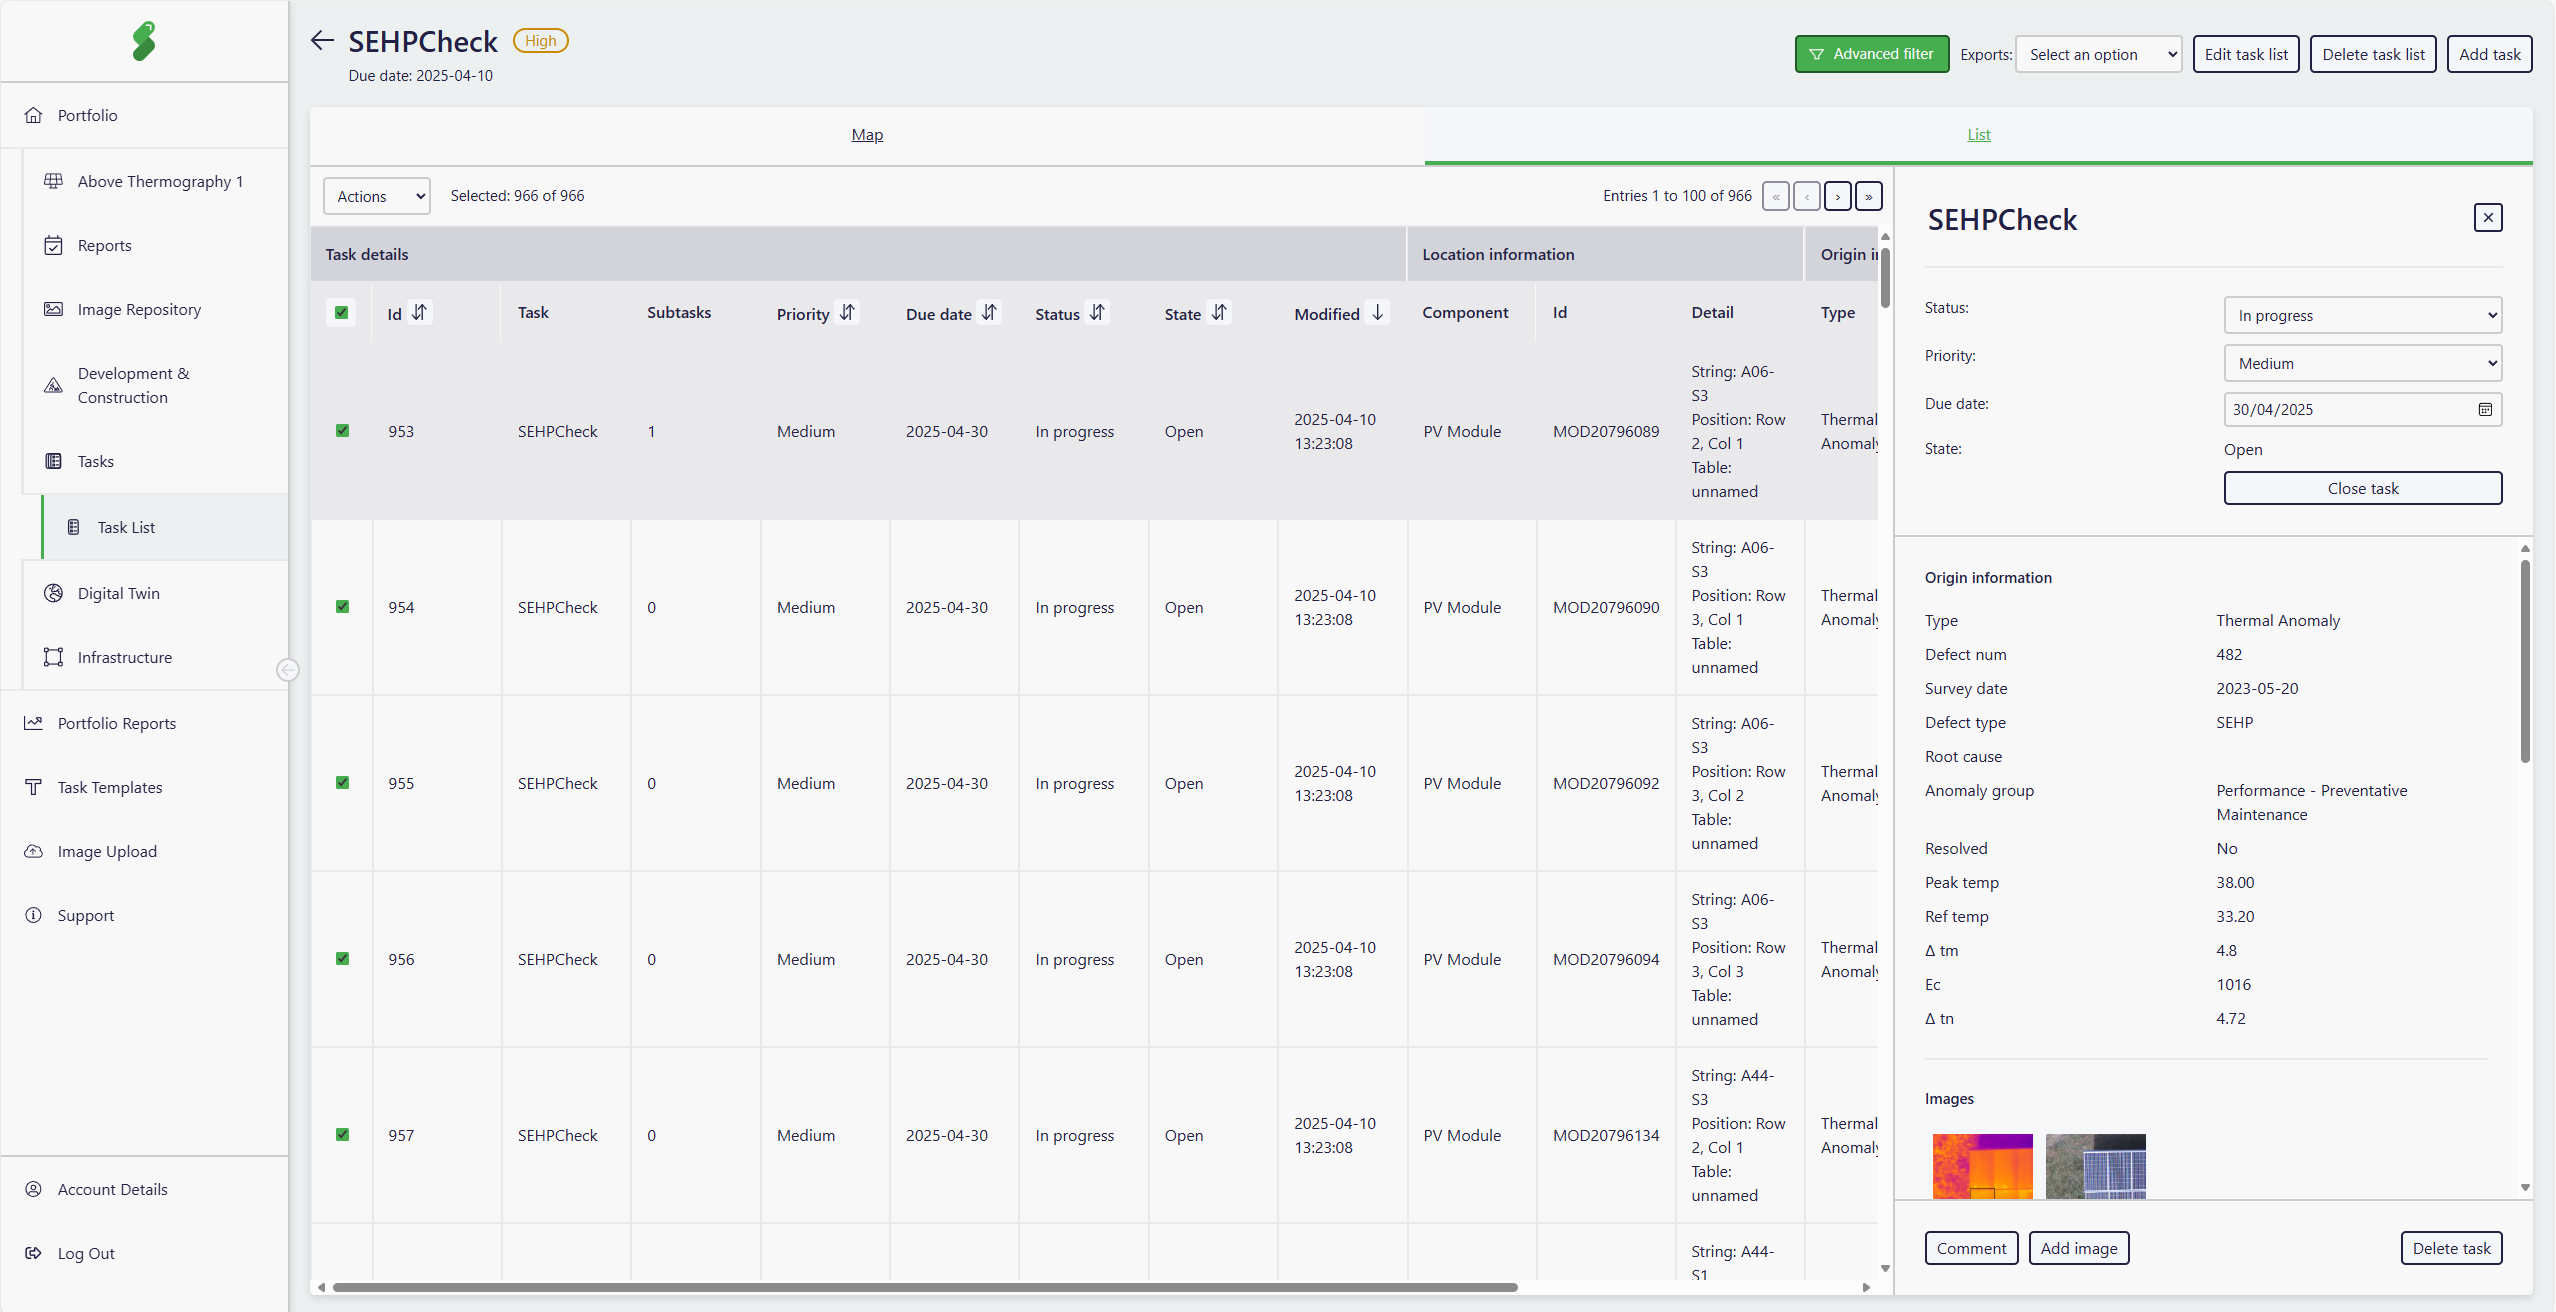2556x1312 pixels.
Task: Open Account Details user icon
Action: pos(33,1189)
